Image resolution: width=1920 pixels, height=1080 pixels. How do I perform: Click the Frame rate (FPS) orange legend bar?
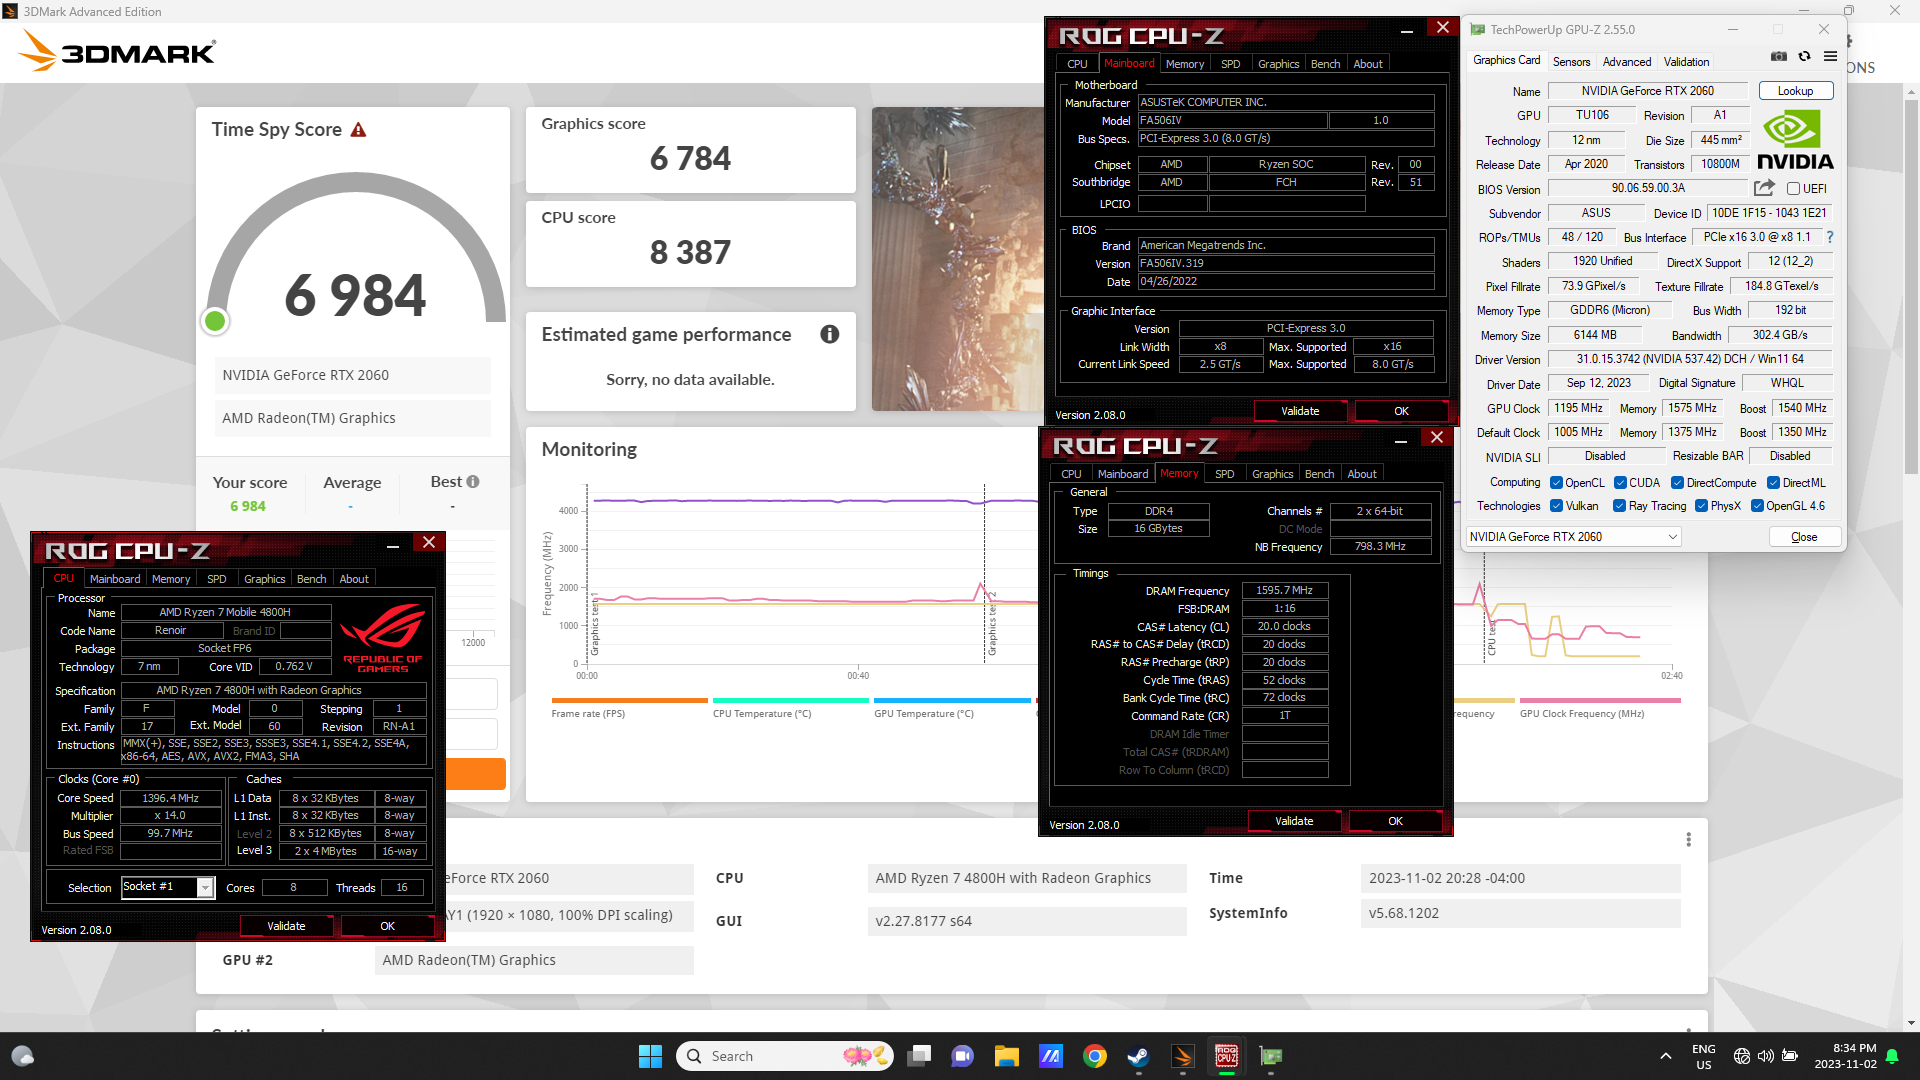(x=629, y=700)
